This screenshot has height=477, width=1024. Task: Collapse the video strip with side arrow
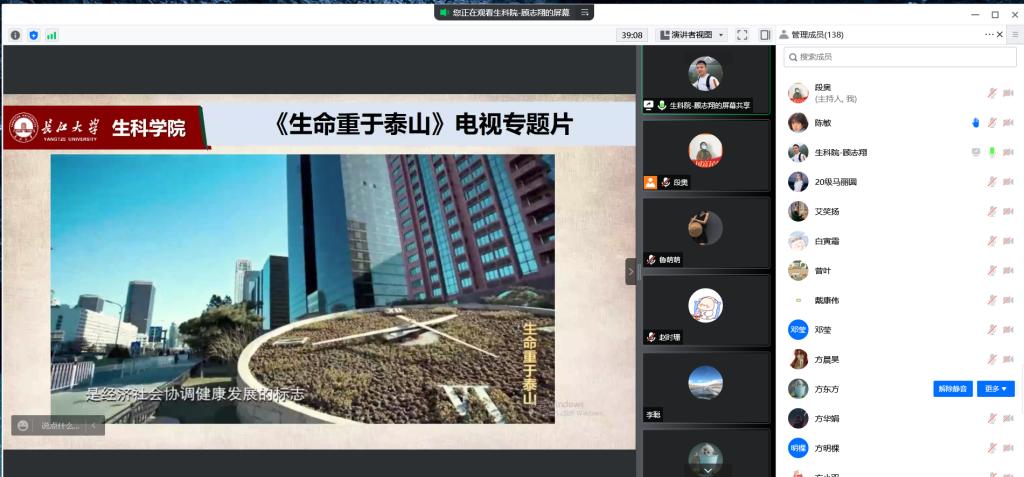tap(631, 271)
